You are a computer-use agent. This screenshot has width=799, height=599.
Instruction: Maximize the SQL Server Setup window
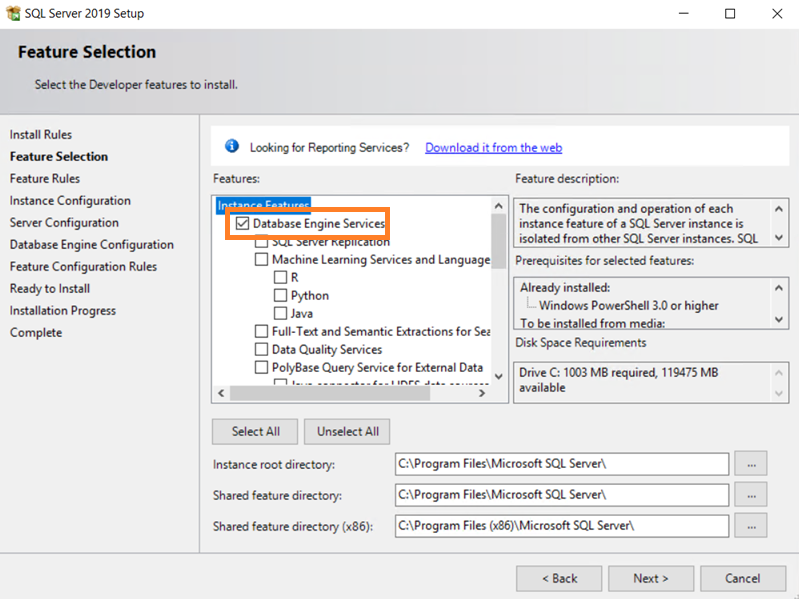pyautogui.click(x=730, y=13)
